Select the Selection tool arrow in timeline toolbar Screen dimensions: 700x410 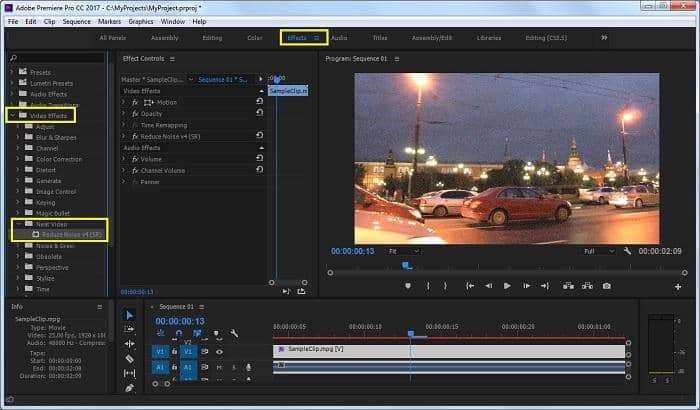129,315
